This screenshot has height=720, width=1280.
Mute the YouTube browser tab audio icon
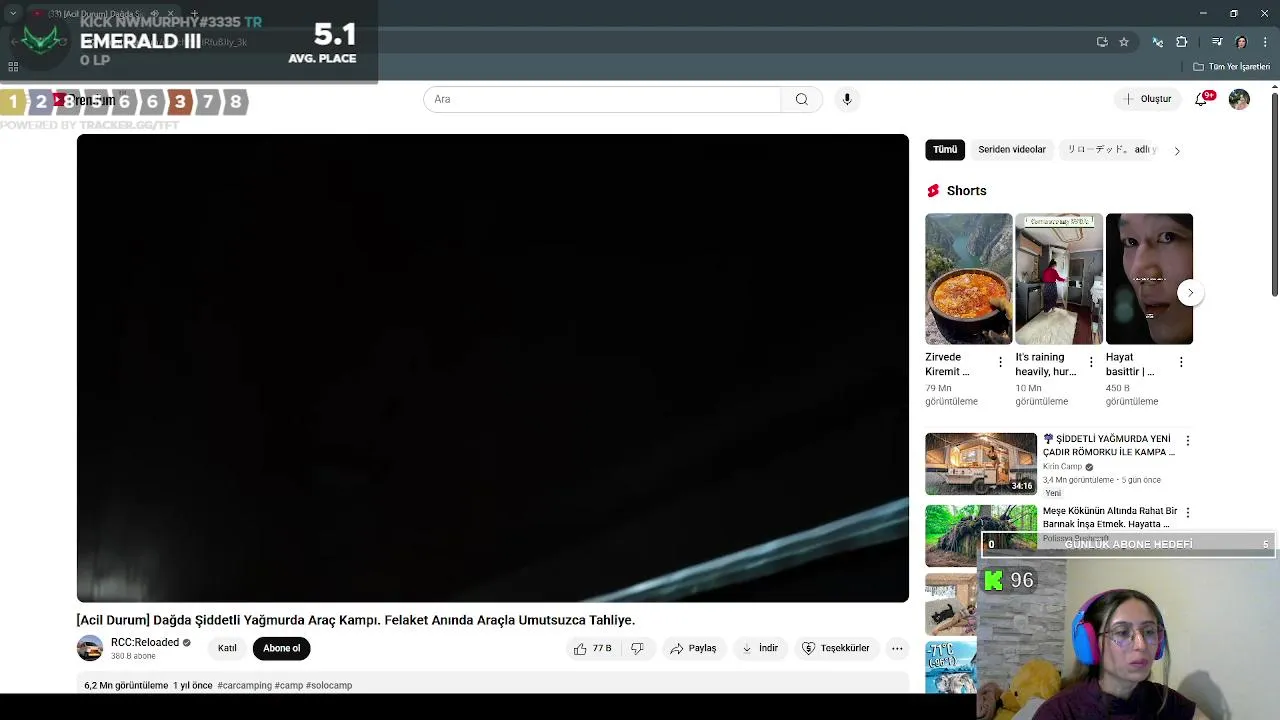154,13
